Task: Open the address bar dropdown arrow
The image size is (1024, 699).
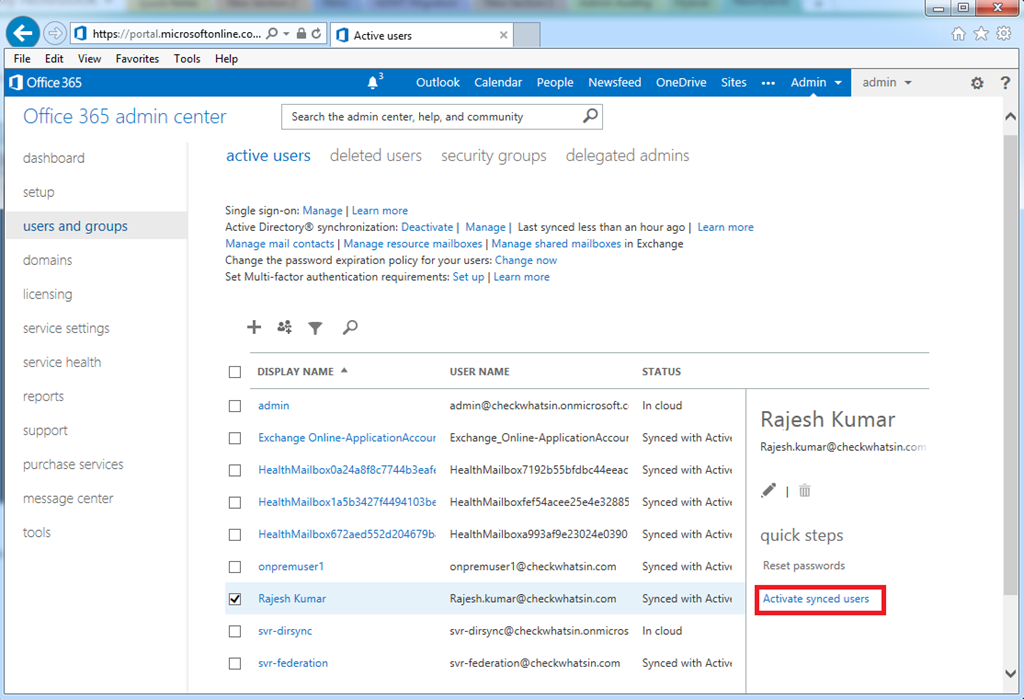Action: [286, 33]
